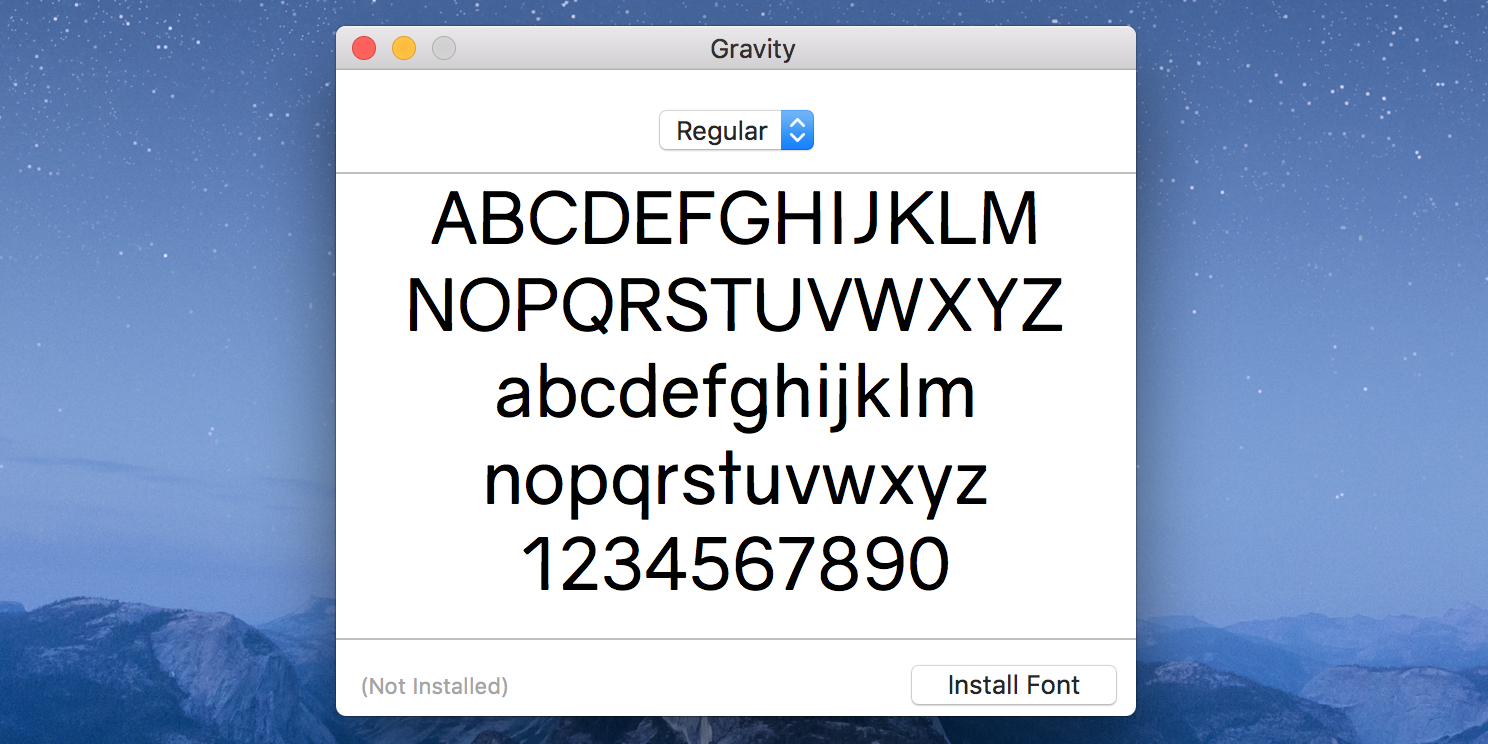The width and height of the screenshot is (1488, 744).
Task: Click the footer bar beside Install Font
Action: click(700, 685)
